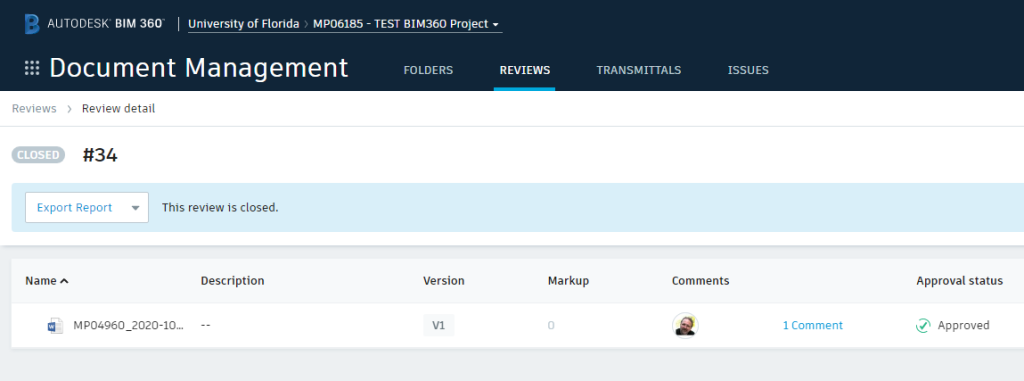Sort by Name using ascending arrow

pos(64,281)
